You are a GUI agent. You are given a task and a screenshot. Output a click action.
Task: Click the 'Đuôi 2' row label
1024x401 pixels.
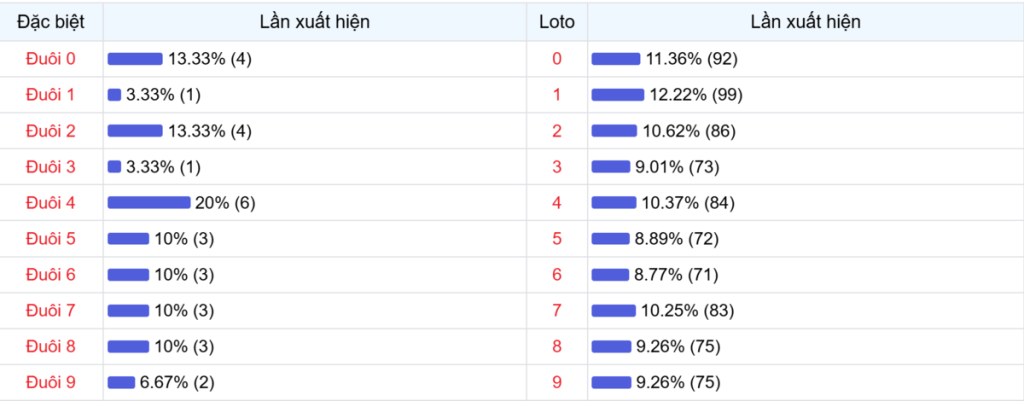tap(51, 131)
